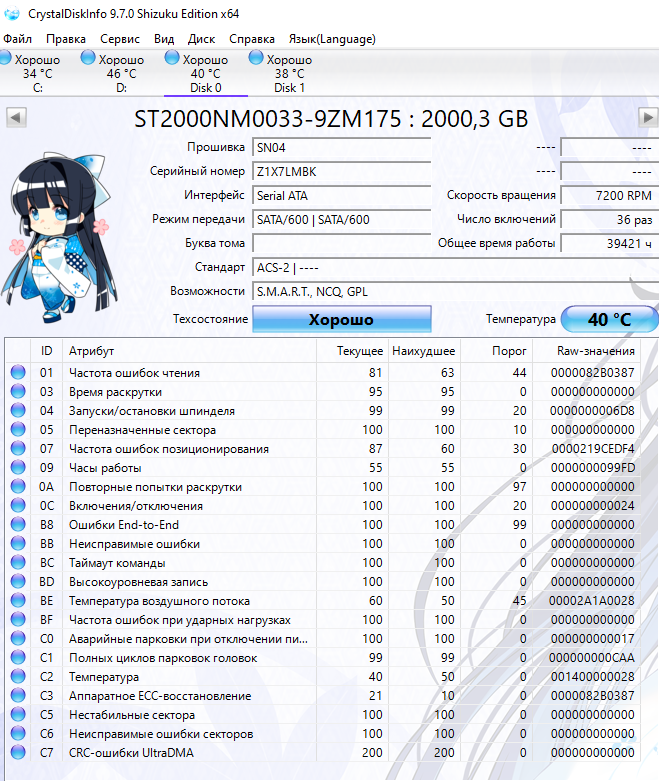Select the Переназначенные сектора row text
The height and width of the screenshot is (781, 659).
click(x=142, y=429)
